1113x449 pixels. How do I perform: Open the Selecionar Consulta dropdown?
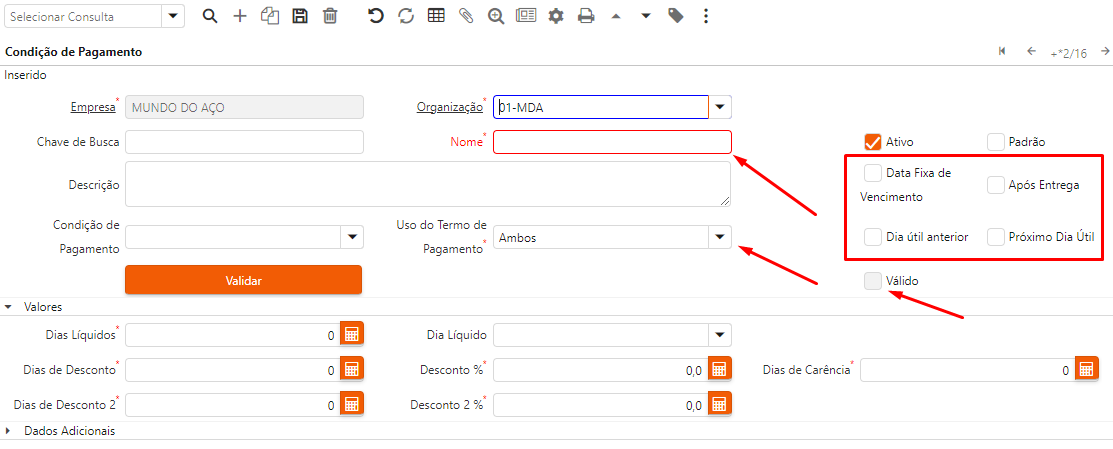pyautogui.click(x=173, y=17)
